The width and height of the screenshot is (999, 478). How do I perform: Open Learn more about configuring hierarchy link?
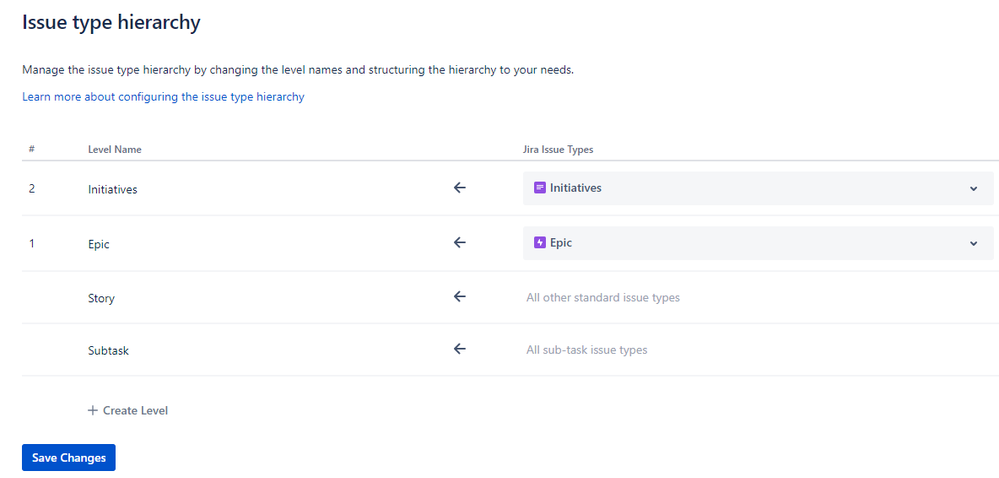tap(163, 97)
